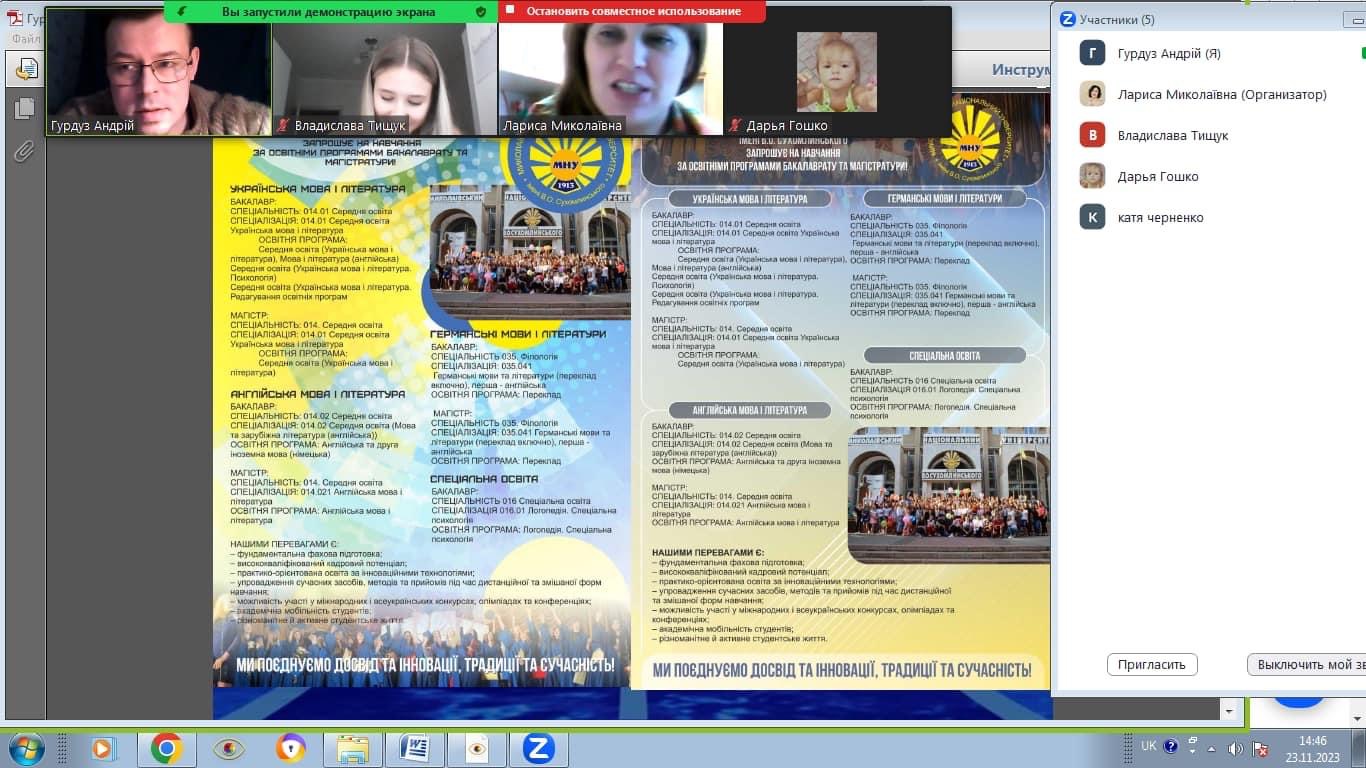This screenshot has width=1366, height=768.
Task: Click Дарья Гошко's muted microphone icon
Action: (x=736, y=126)
